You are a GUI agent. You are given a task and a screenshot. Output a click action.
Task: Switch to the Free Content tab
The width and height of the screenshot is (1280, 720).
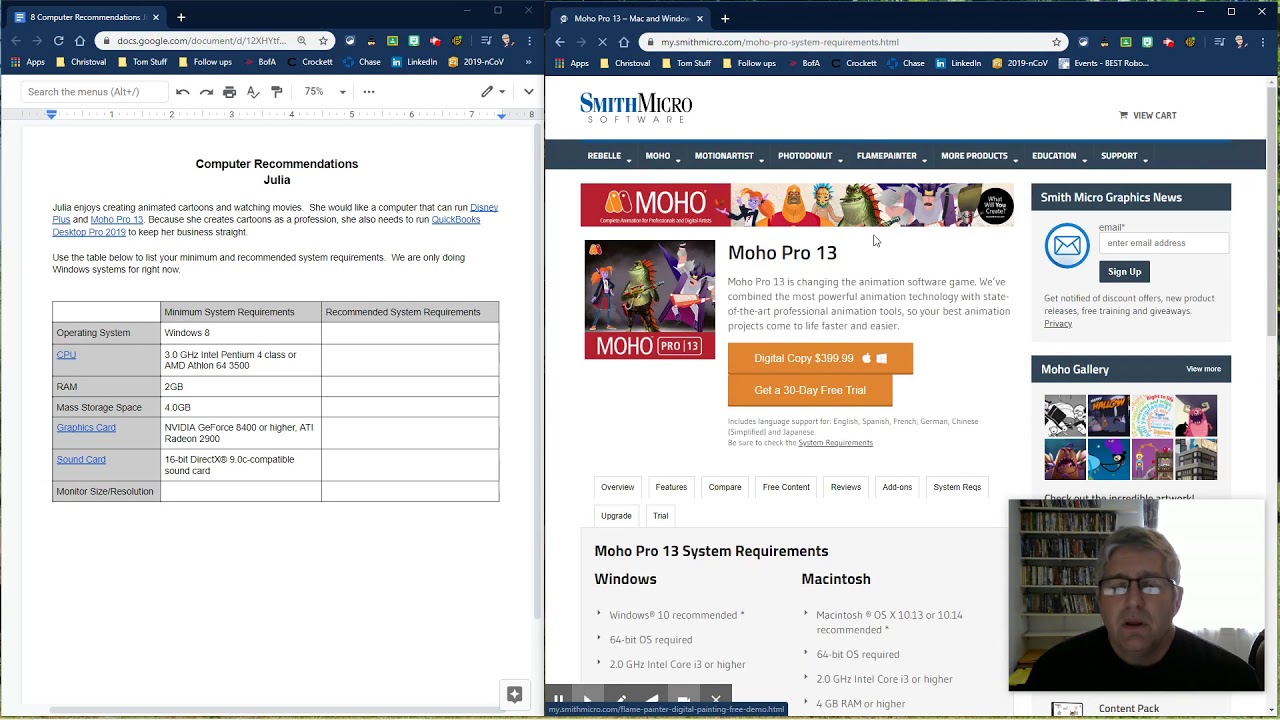click(x=786, y=487)
